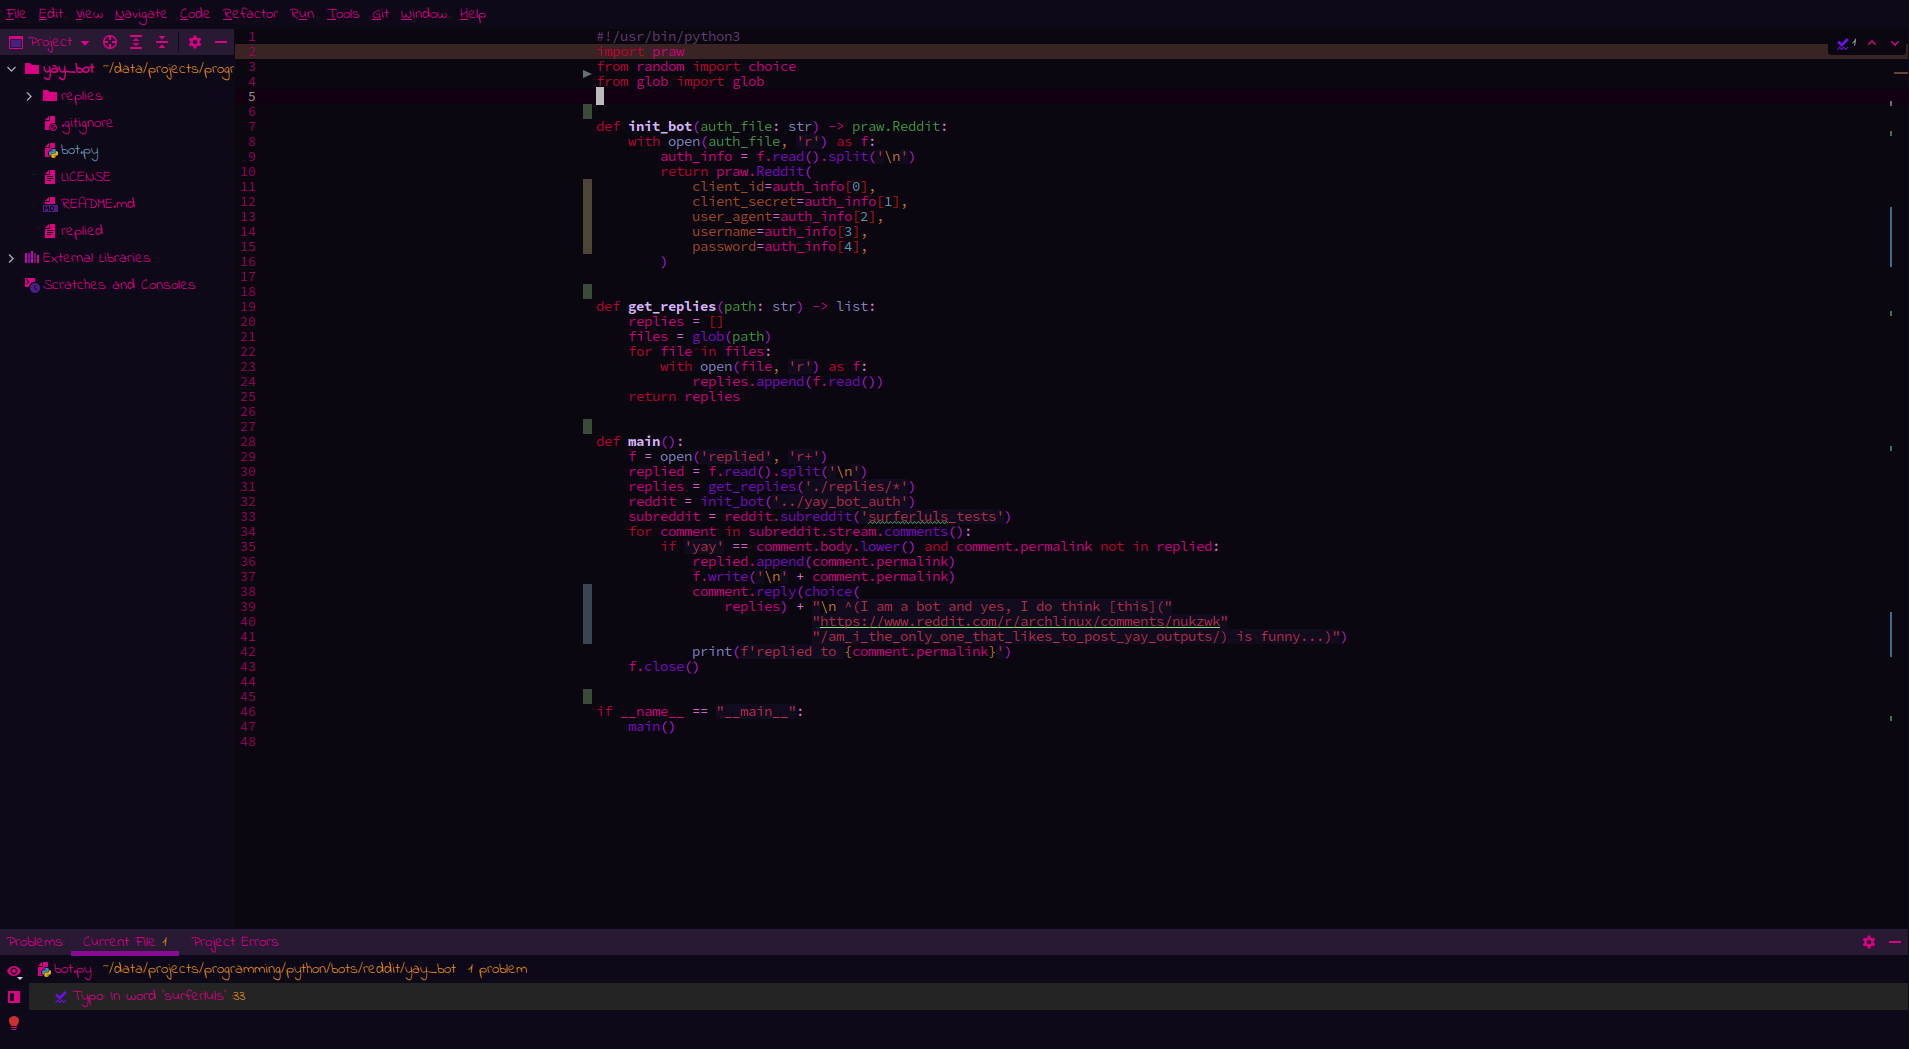Collapse the yay_bot project root
This screenshot has width=1909, height=1049.
(12, 69)
